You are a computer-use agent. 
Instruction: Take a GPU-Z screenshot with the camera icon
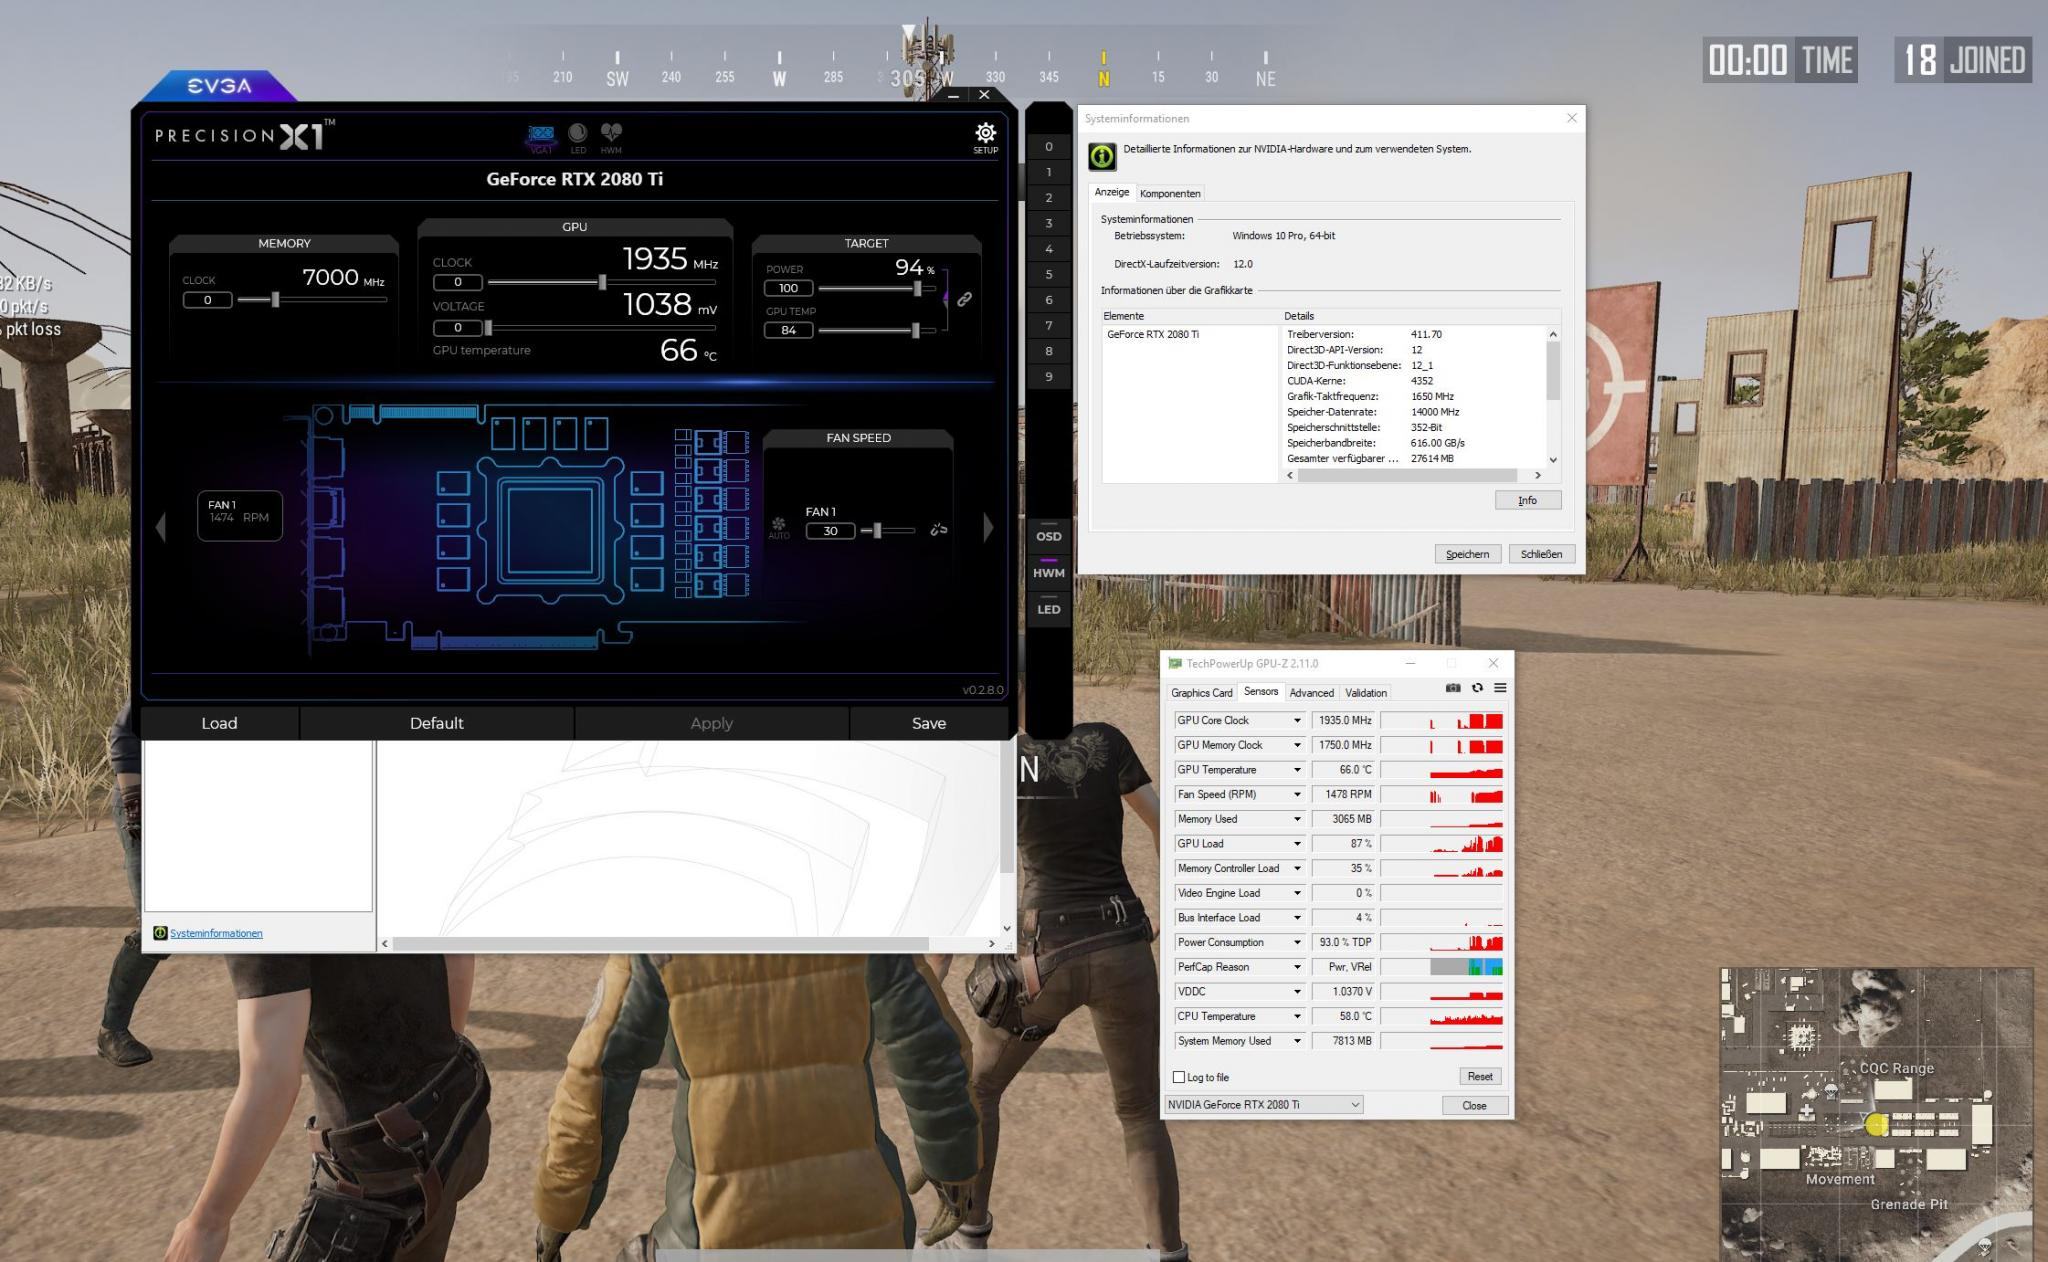click(x=1453, y=688)
